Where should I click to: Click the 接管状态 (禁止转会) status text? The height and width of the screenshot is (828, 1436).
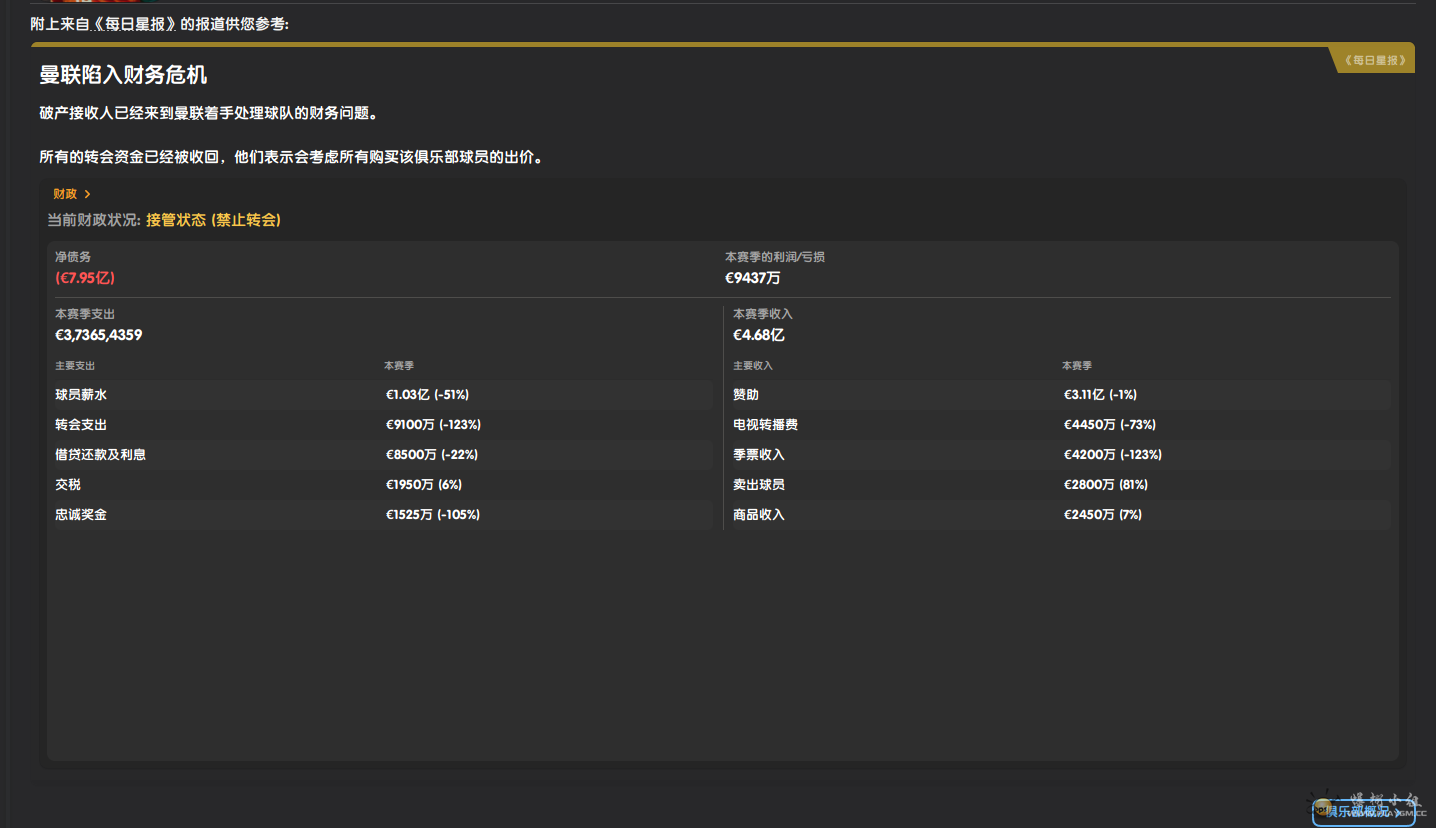(x=213, y=220)
